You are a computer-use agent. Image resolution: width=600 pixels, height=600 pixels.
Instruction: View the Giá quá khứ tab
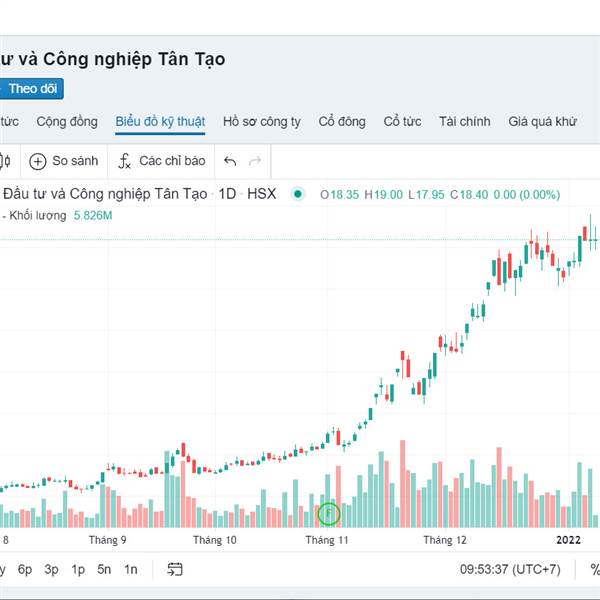click(x=542, y=122)
